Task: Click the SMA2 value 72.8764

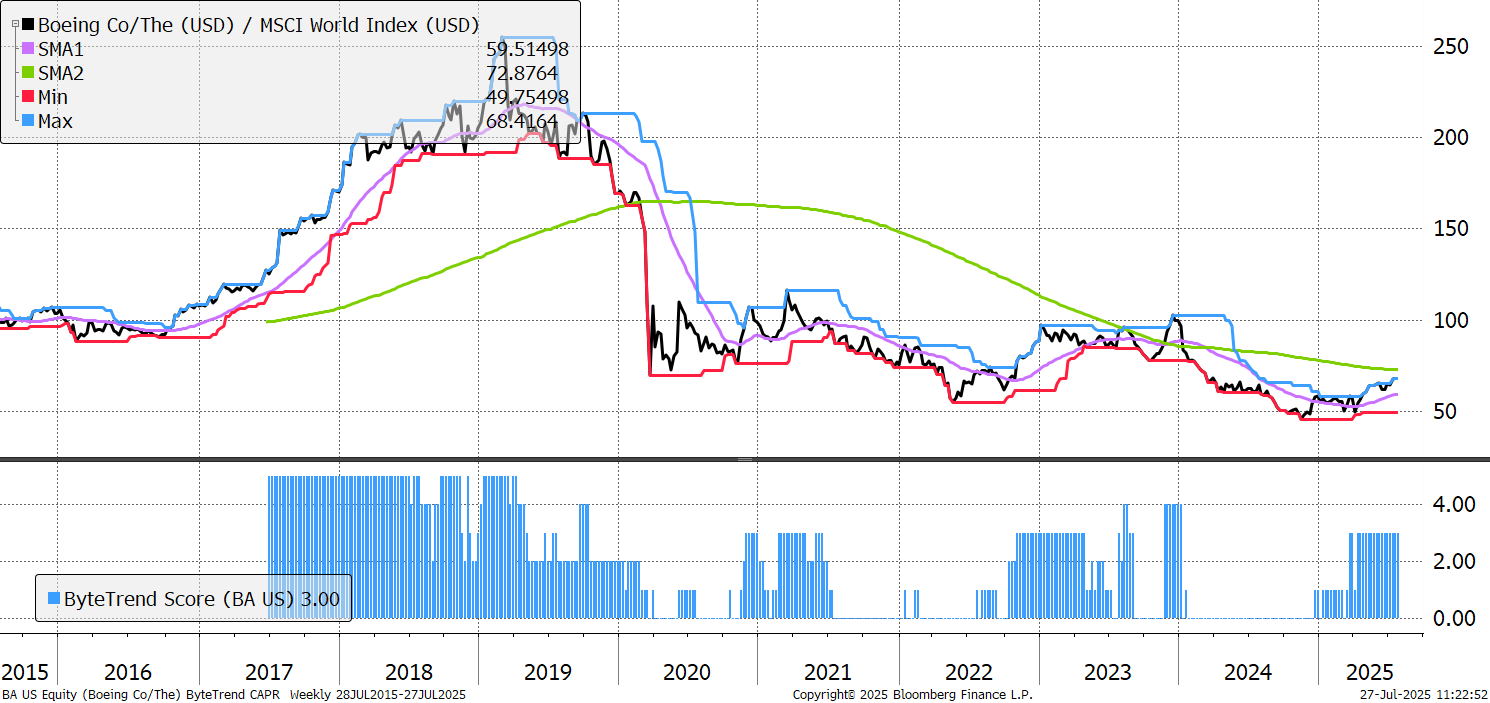Action: 522,73
